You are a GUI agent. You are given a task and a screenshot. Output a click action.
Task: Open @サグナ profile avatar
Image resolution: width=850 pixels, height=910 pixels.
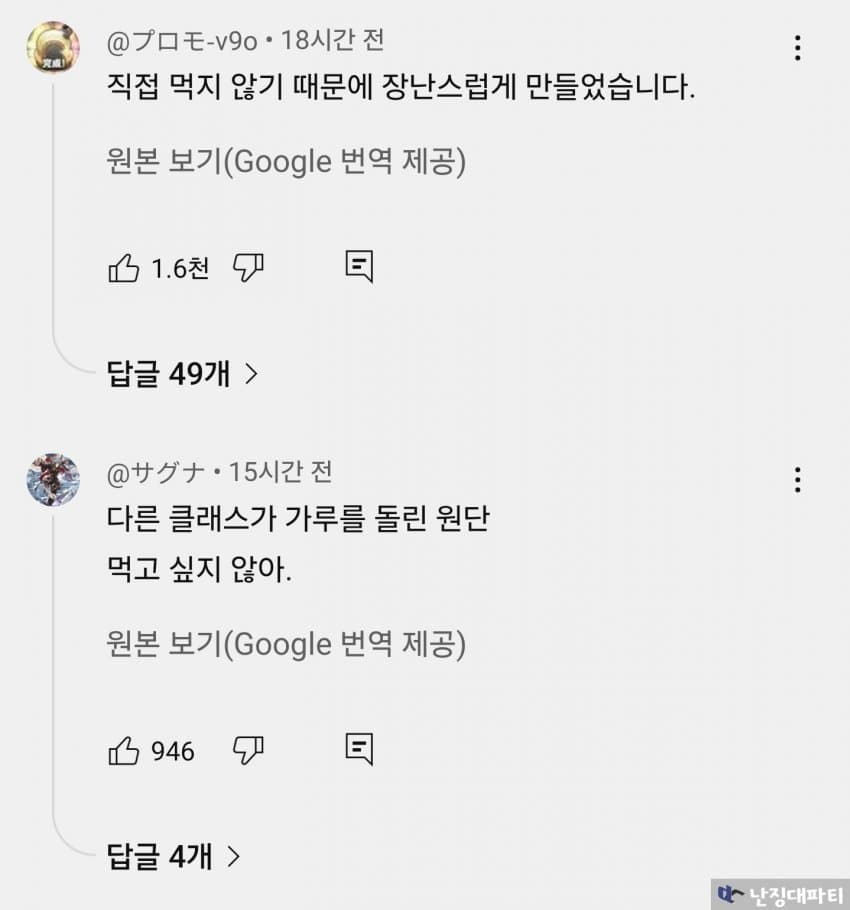[x=53, y=479]
